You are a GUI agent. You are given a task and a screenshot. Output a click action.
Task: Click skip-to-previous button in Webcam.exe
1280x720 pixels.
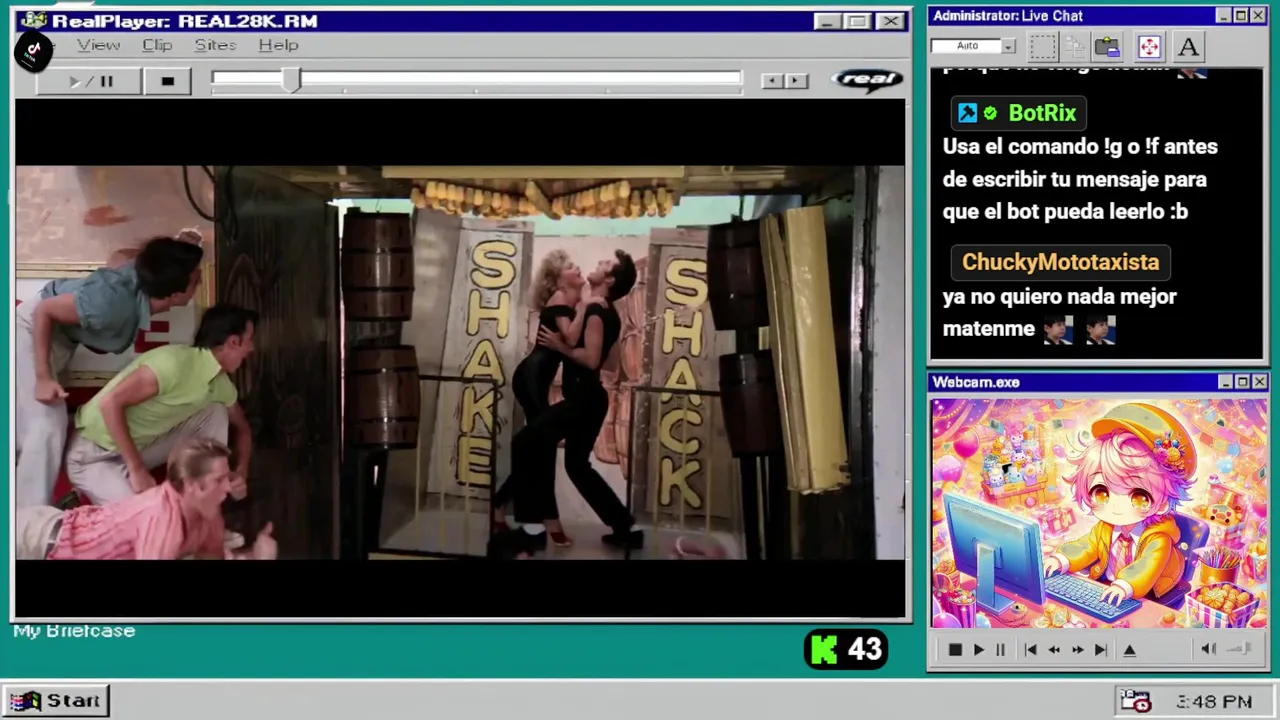pyautogui.click(x=1031, y=650)
